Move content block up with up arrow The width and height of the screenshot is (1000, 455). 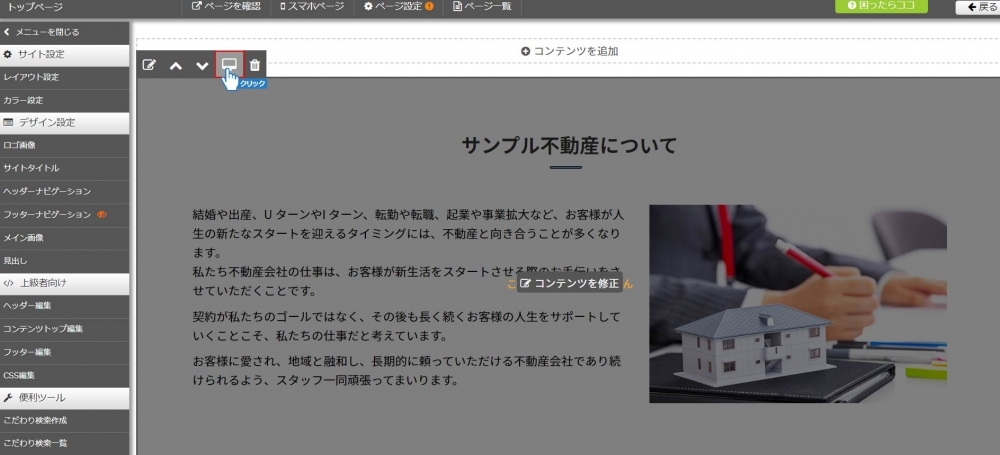pyautogui.click(x=176, y=65)
